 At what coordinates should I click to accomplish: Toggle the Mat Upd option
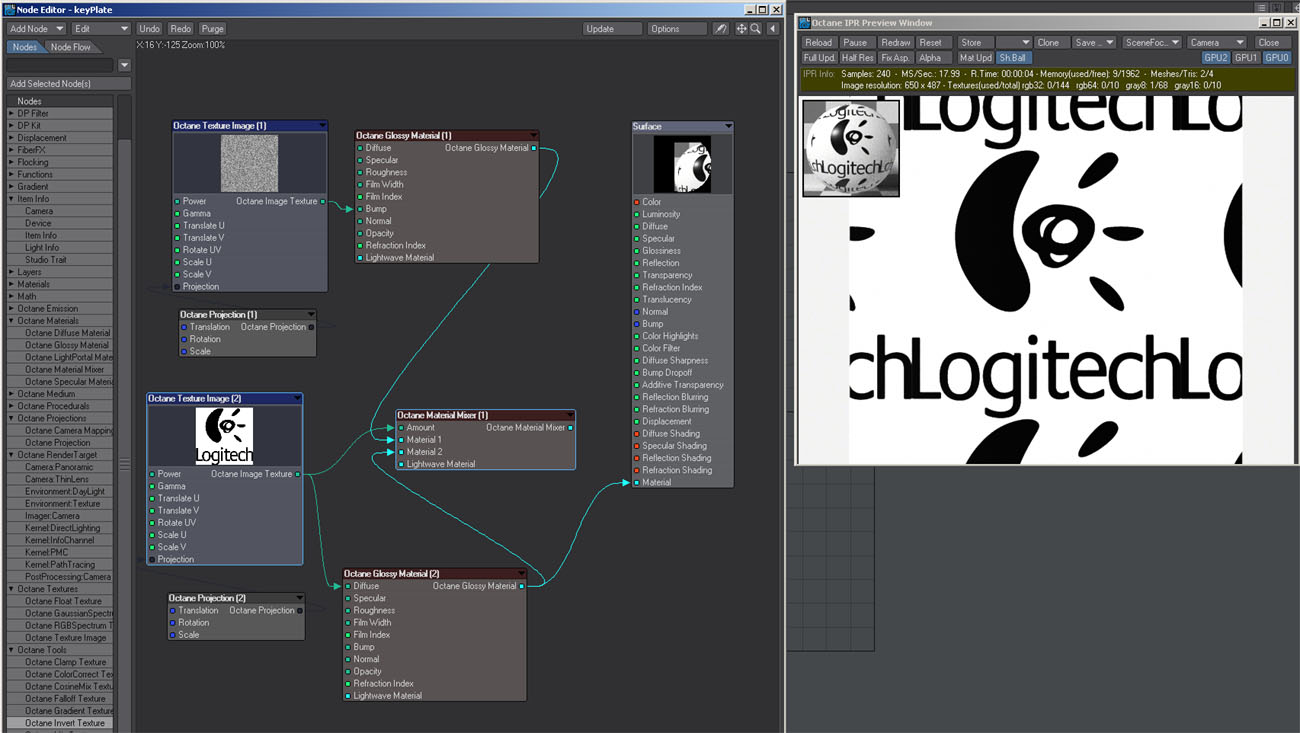(975, 58)
